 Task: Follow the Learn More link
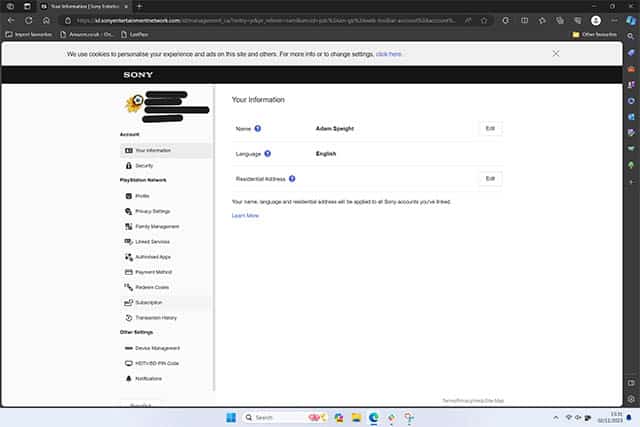[x=245, y=215]
